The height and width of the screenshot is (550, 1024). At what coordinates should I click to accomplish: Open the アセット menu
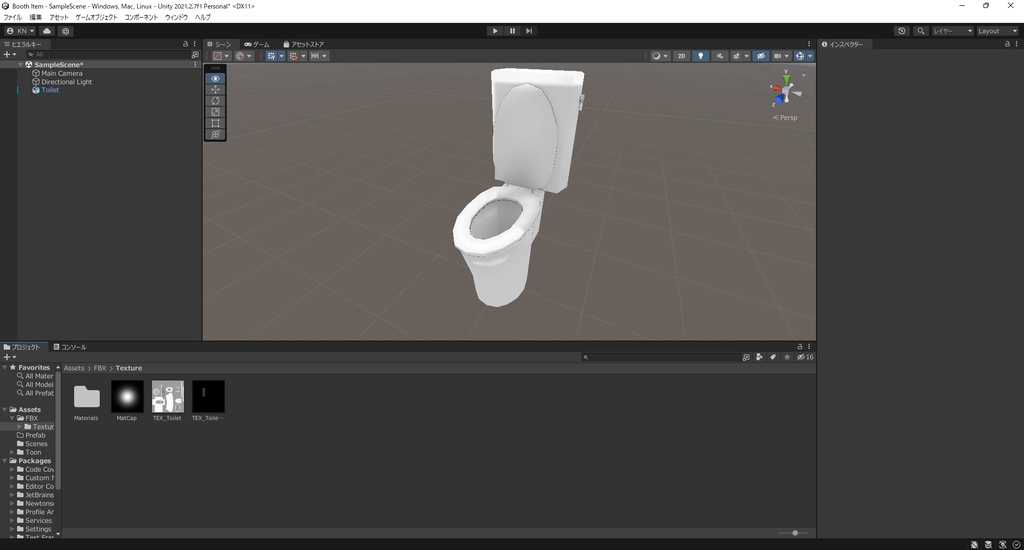(x=59, y=17)
